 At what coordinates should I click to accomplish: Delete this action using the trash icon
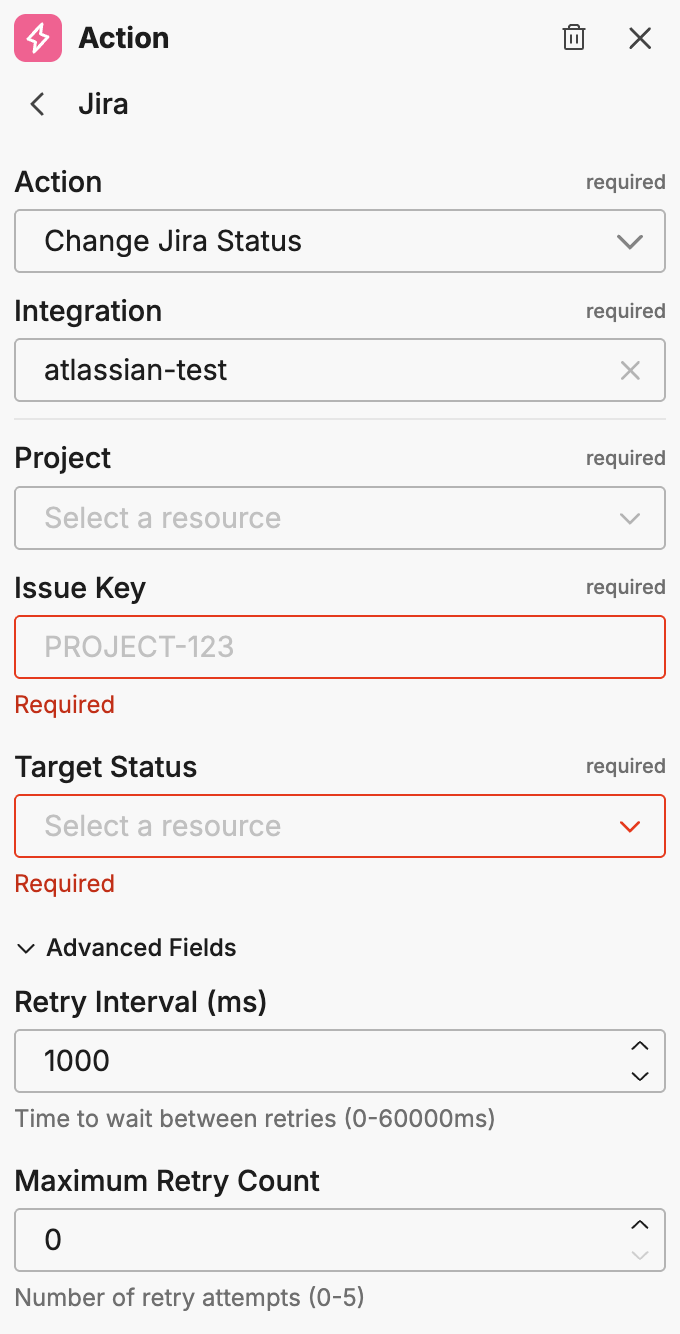[573, 38]
